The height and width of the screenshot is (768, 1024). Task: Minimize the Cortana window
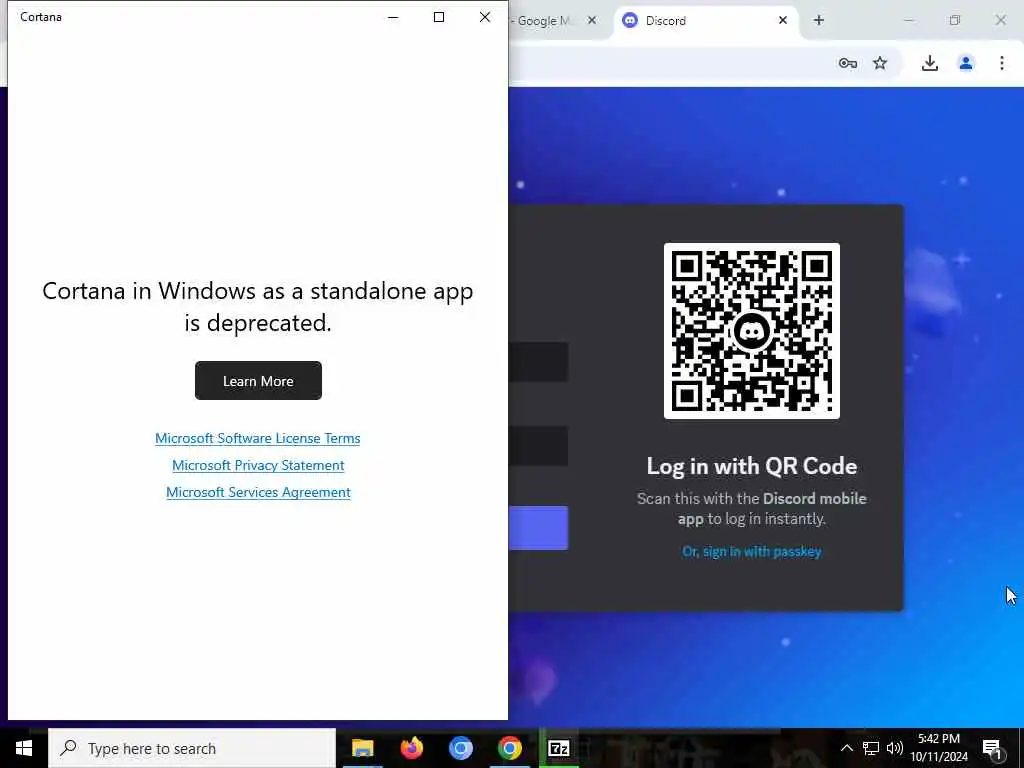[x=393, y=18]
